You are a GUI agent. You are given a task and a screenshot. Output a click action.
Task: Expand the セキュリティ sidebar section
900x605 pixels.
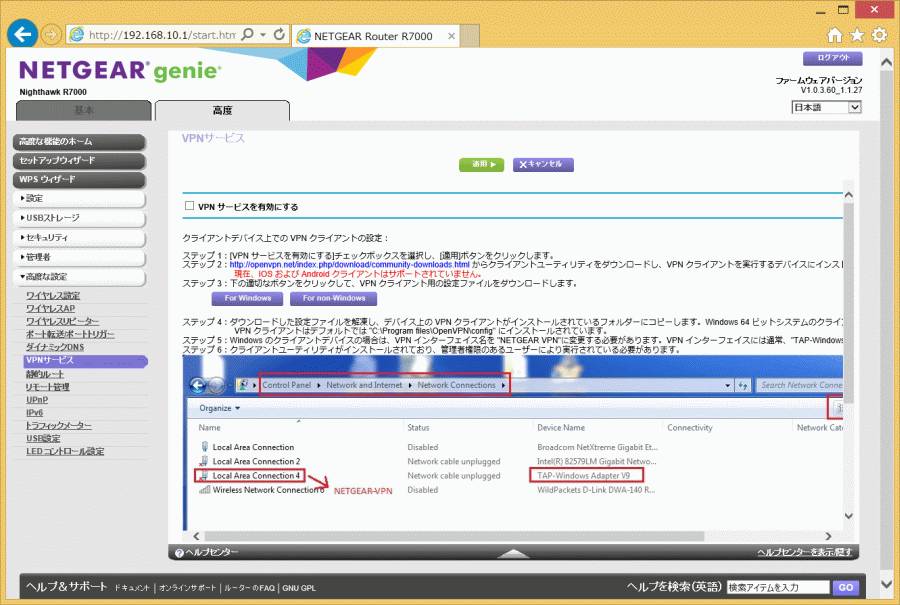point(80,237)
